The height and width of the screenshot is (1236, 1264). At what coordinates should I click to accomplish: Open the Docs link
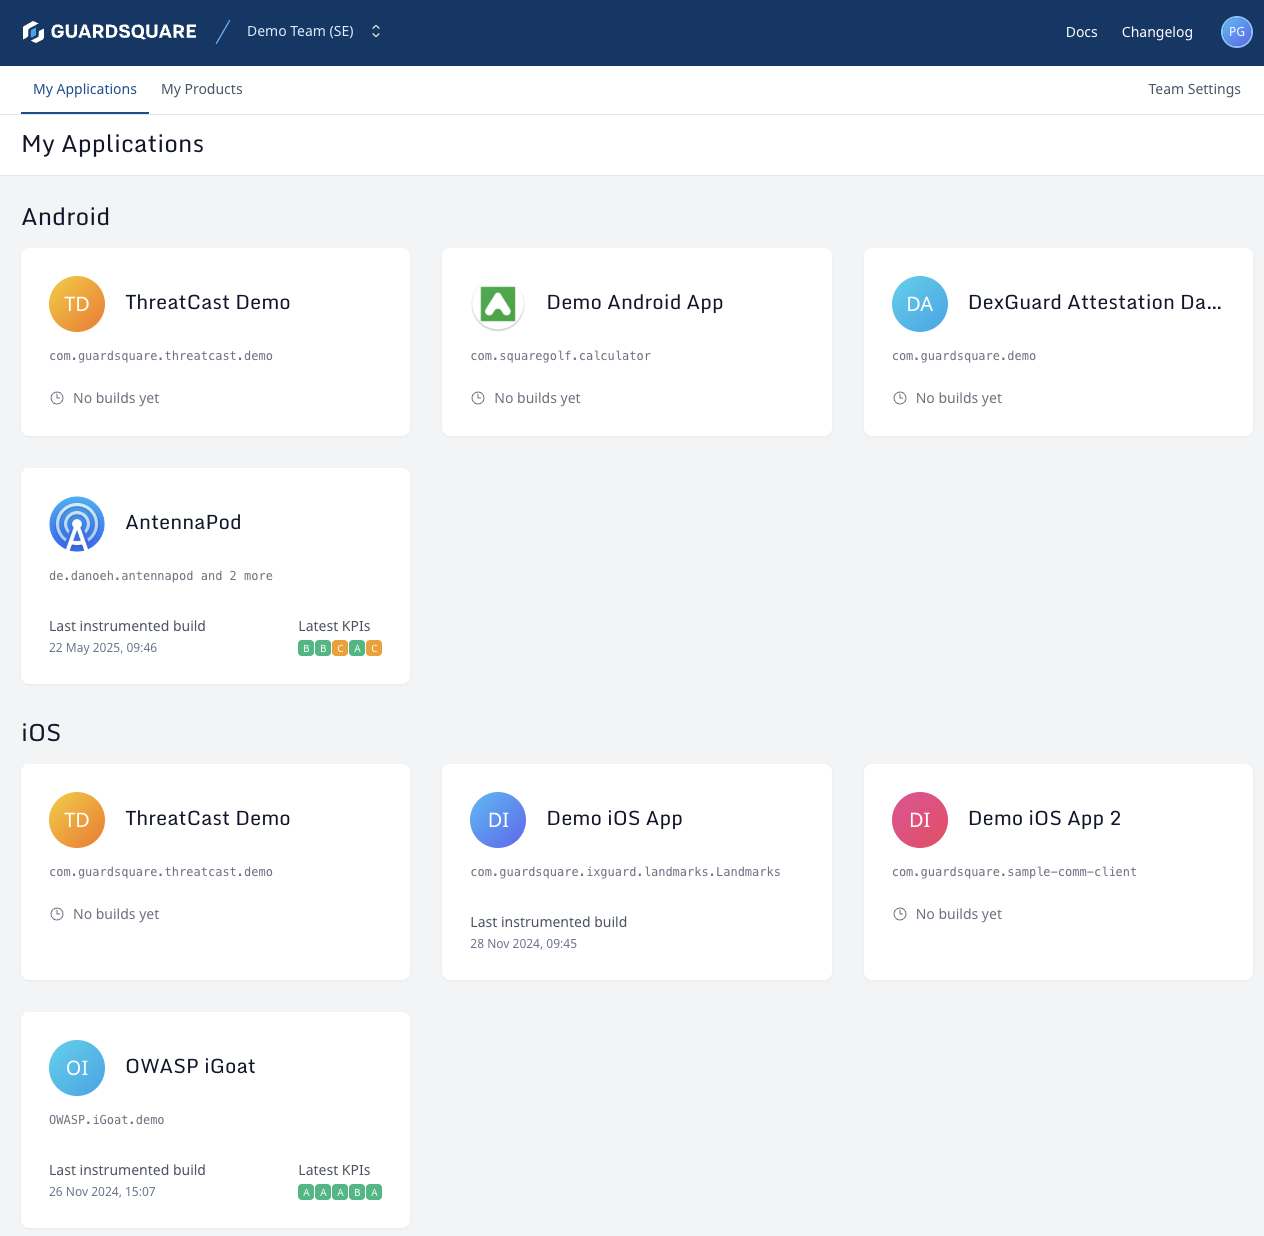click(x=1081, y=32)
